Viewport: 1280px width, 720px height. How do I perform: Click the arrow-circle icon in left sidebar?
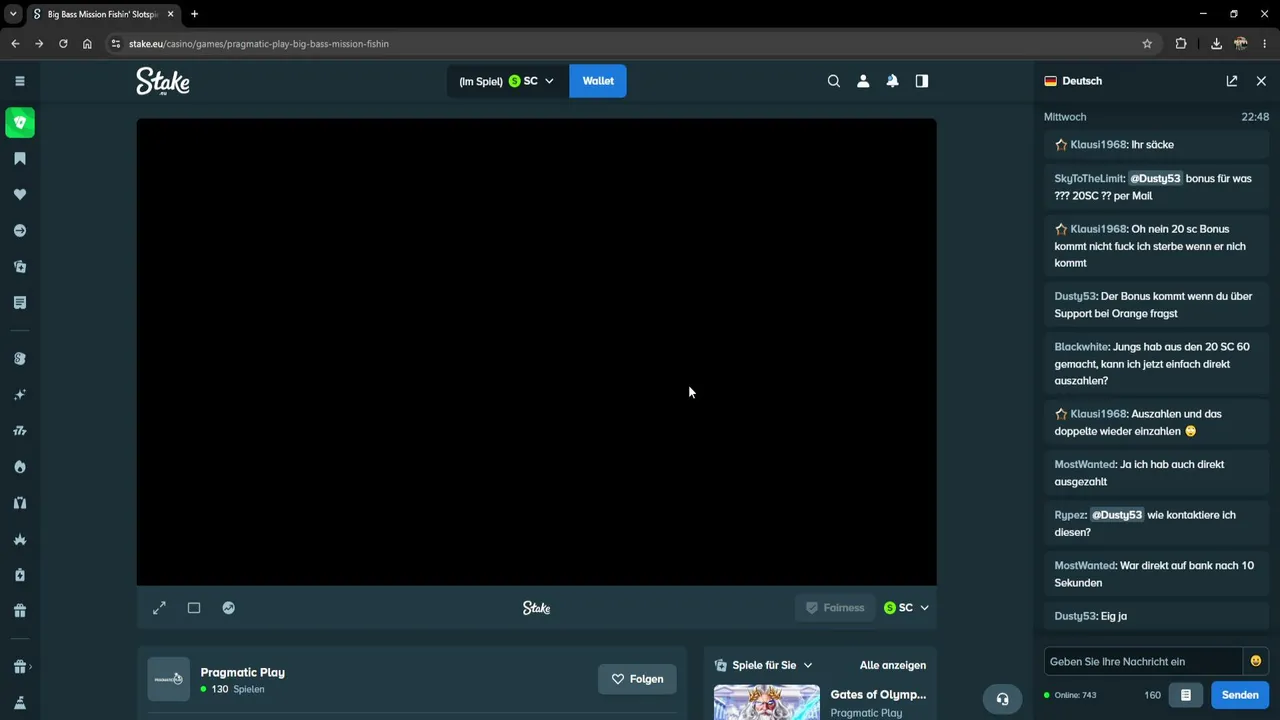[19, 231]
